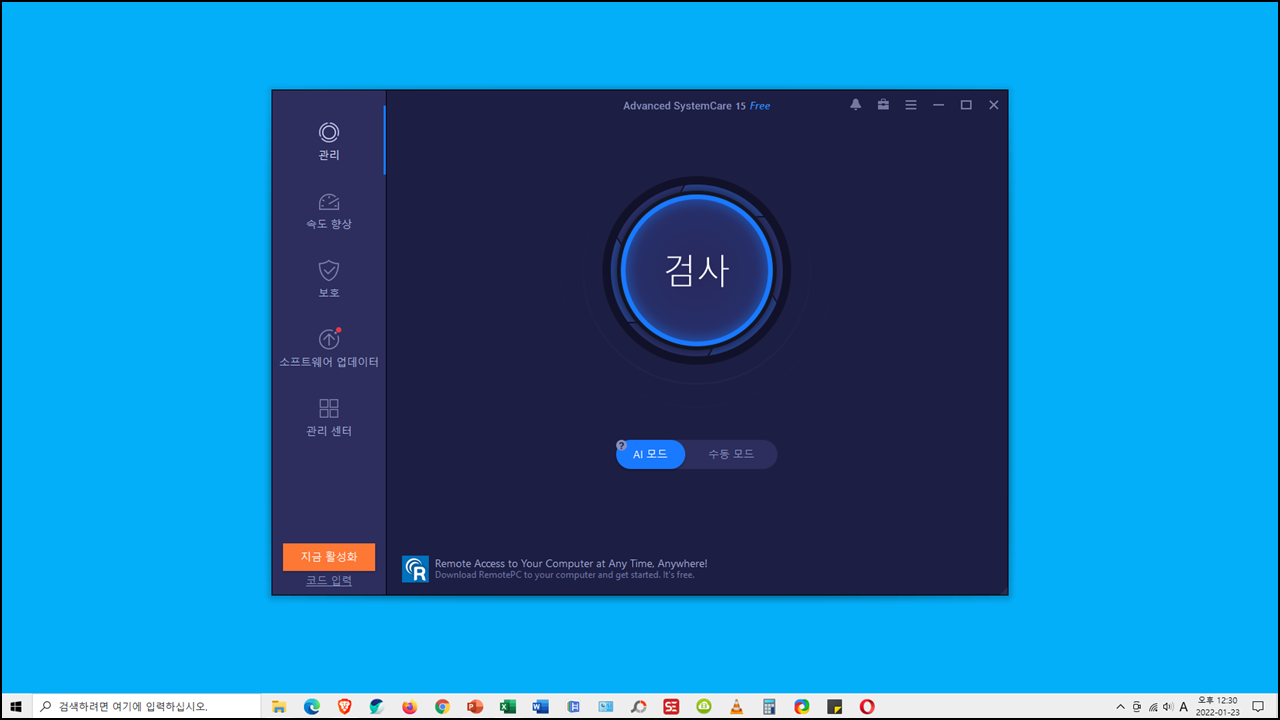
Task: Enable AI 모드
Action: tap(650, 454)
